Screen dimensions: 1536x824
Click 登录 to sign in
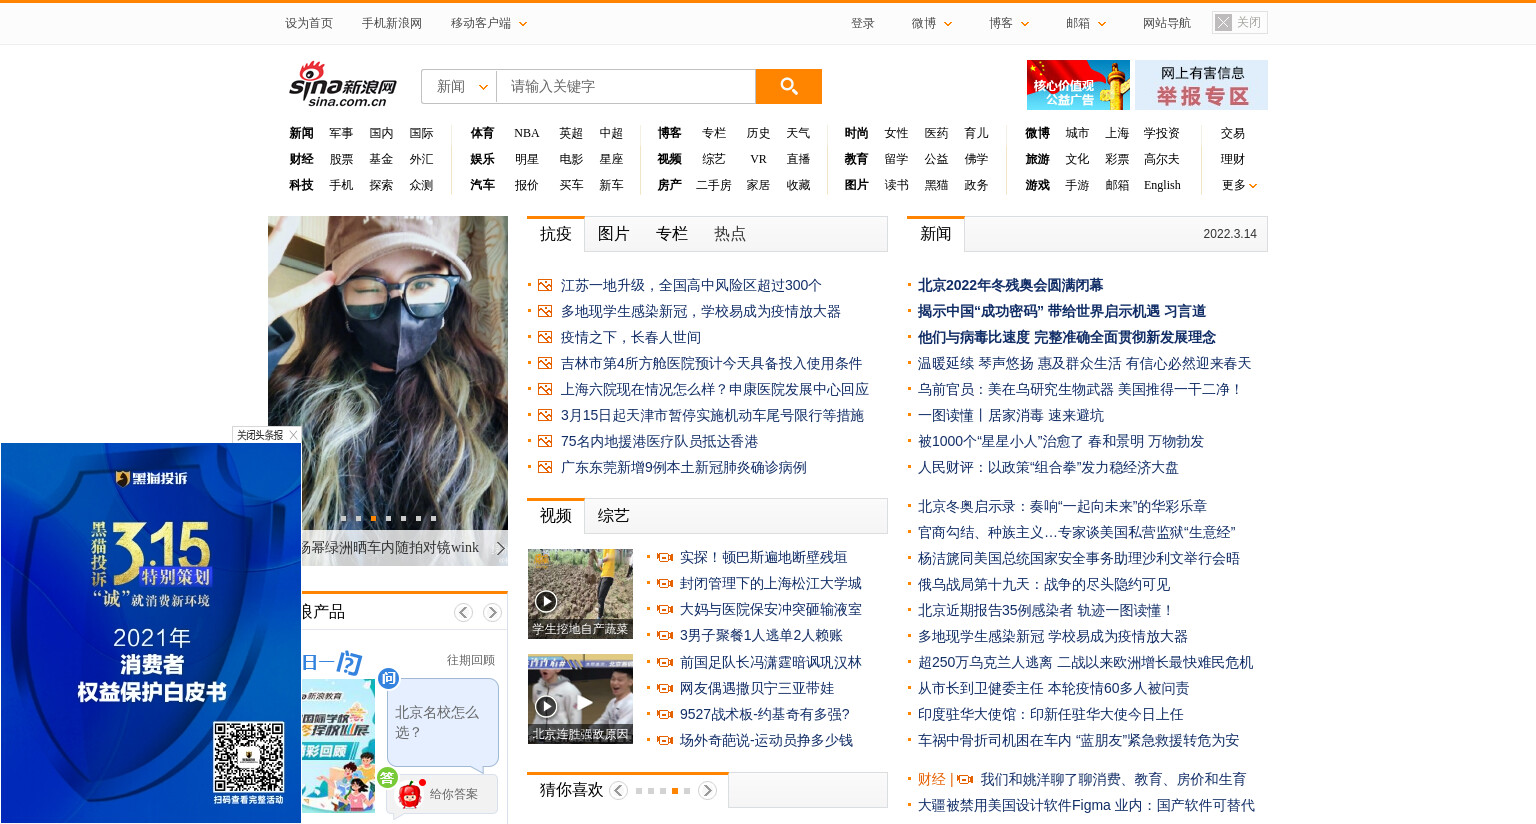tap(863, 23)
